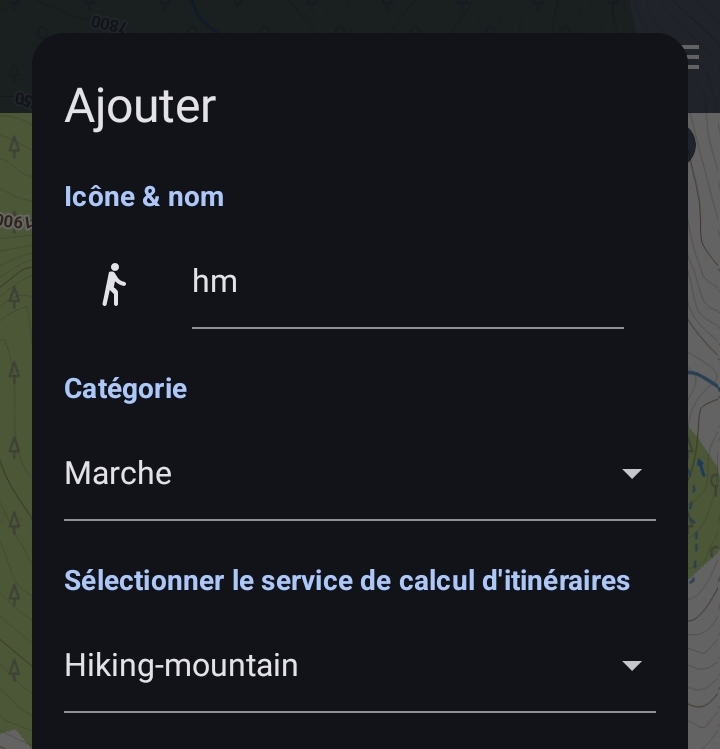Image resolution: width=720 pixels, height=749 pixels.
Task: Click the "Icône & nom" section label
Action: pyautogui.click(x=144, y=197)
